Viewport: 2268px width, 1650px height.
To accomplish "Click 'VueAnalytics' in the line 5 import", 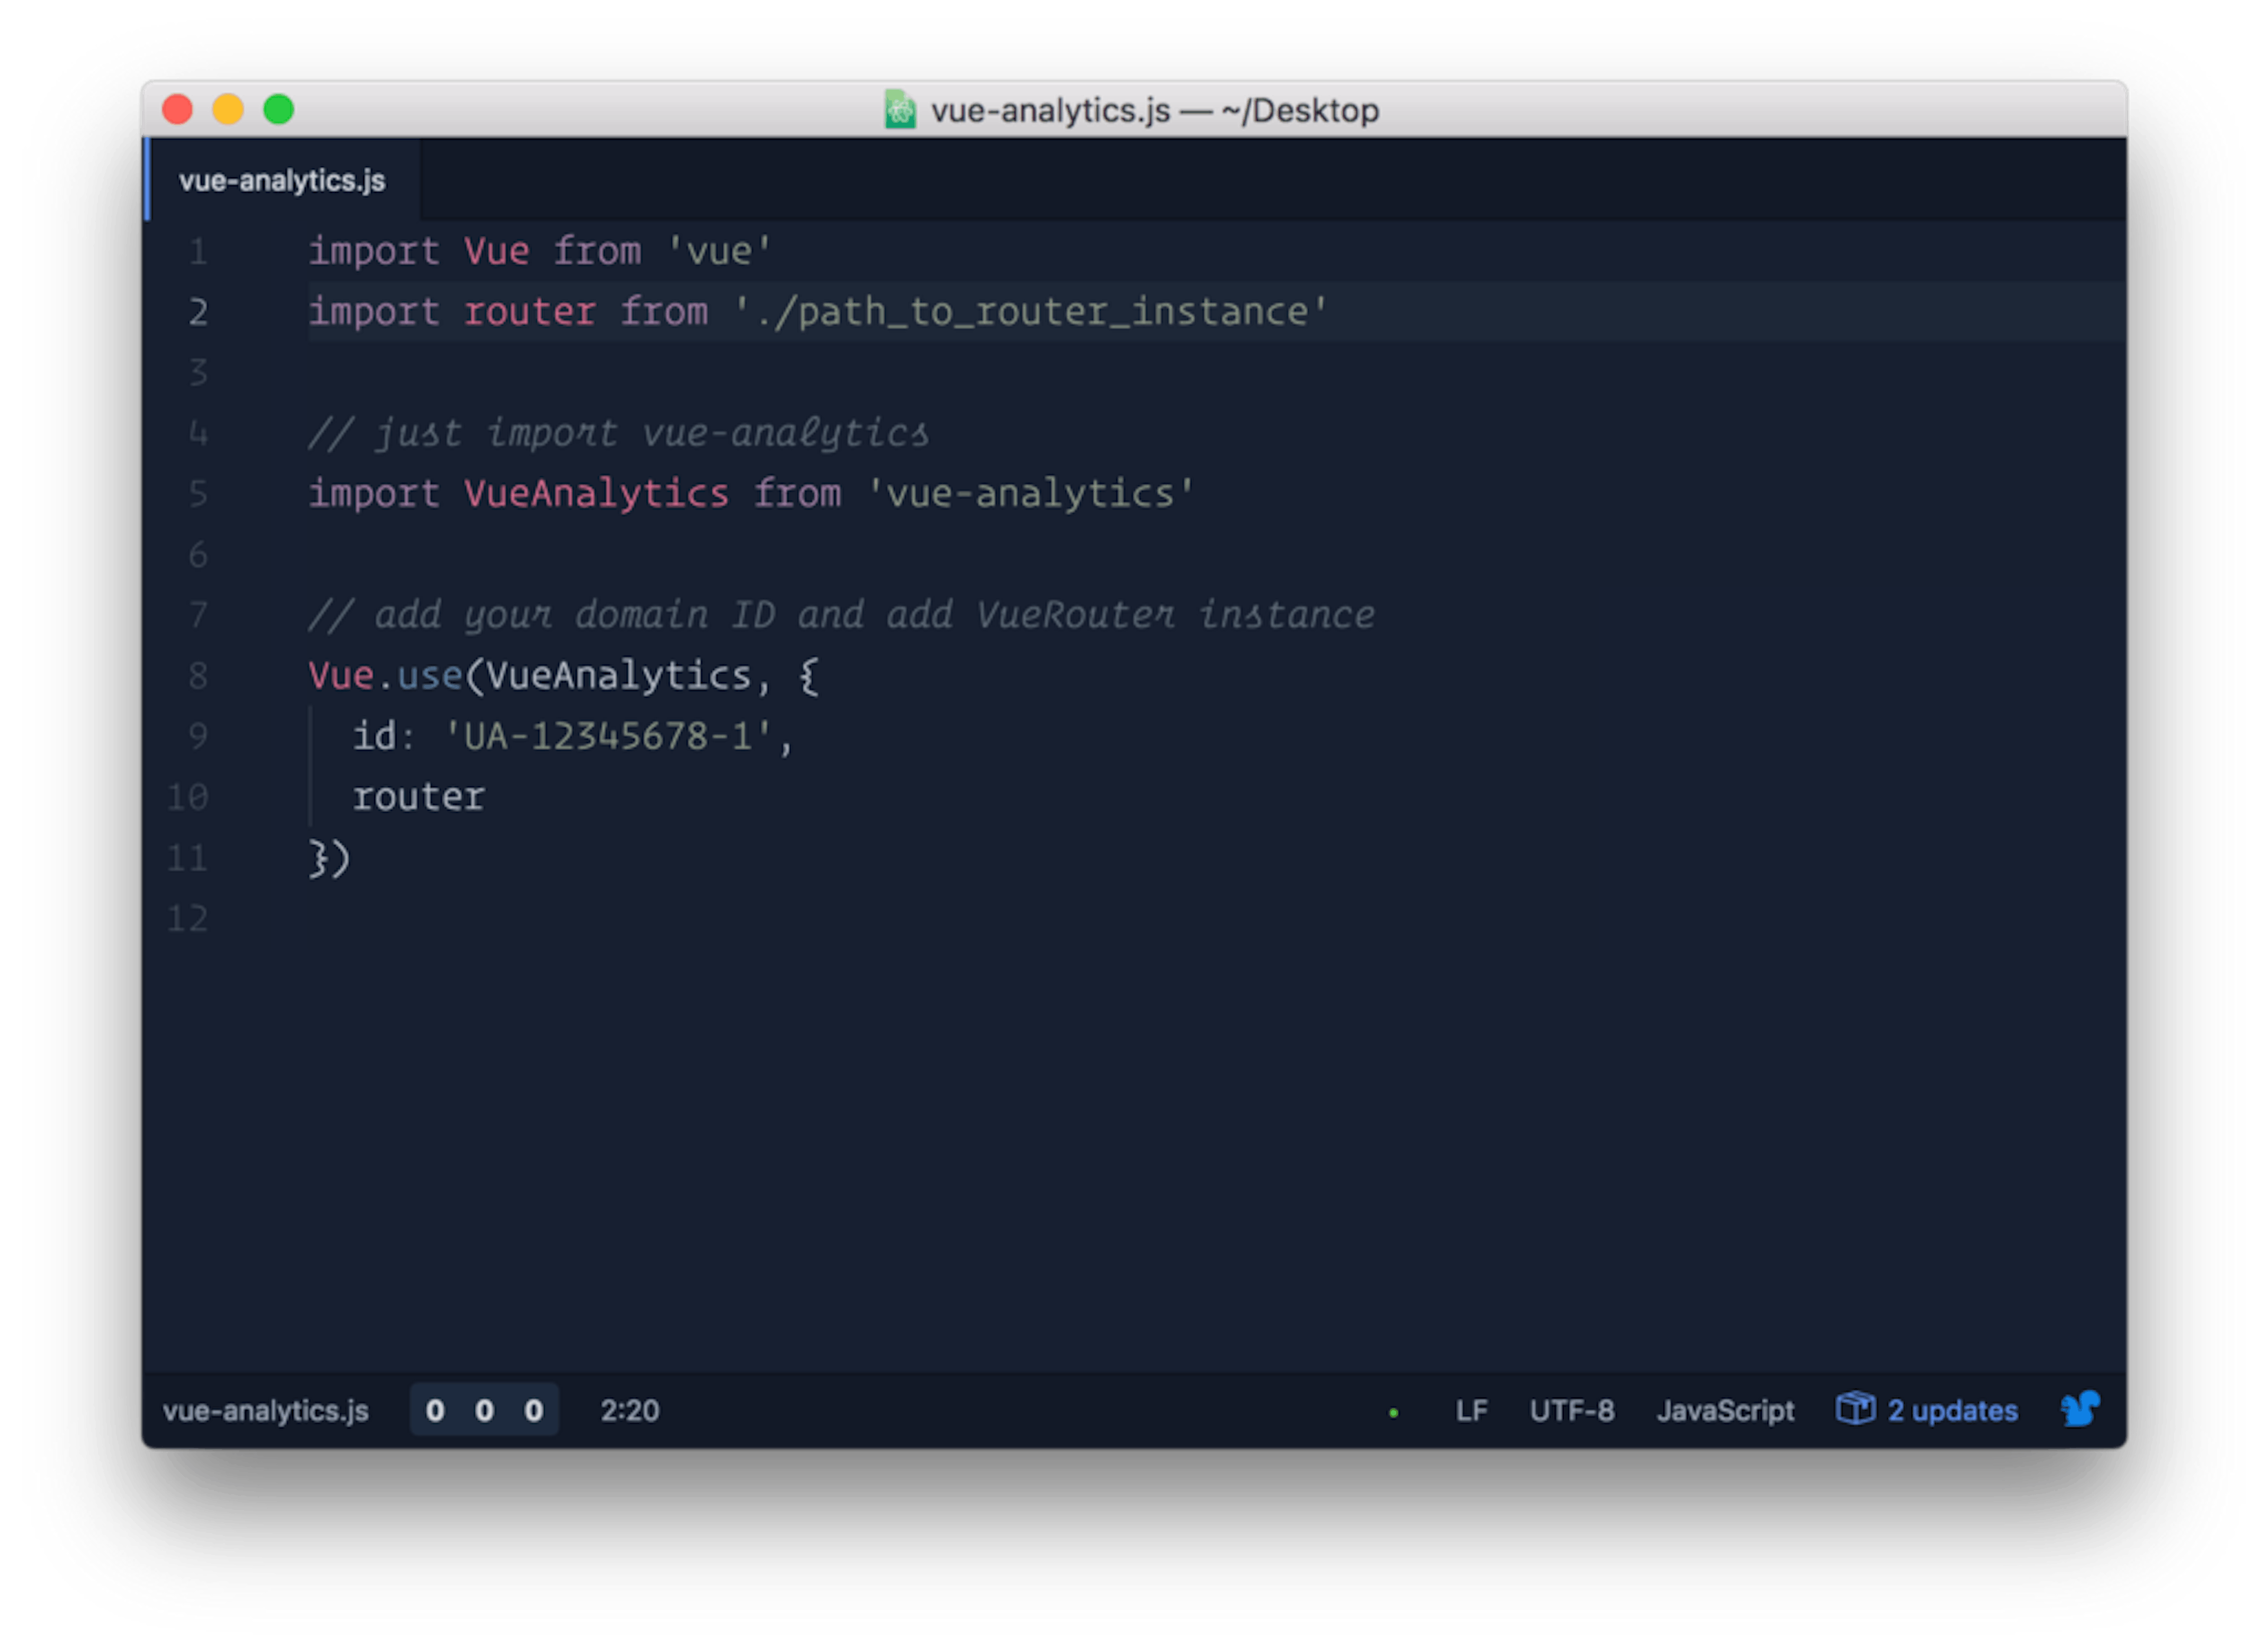I will (596, 493).
